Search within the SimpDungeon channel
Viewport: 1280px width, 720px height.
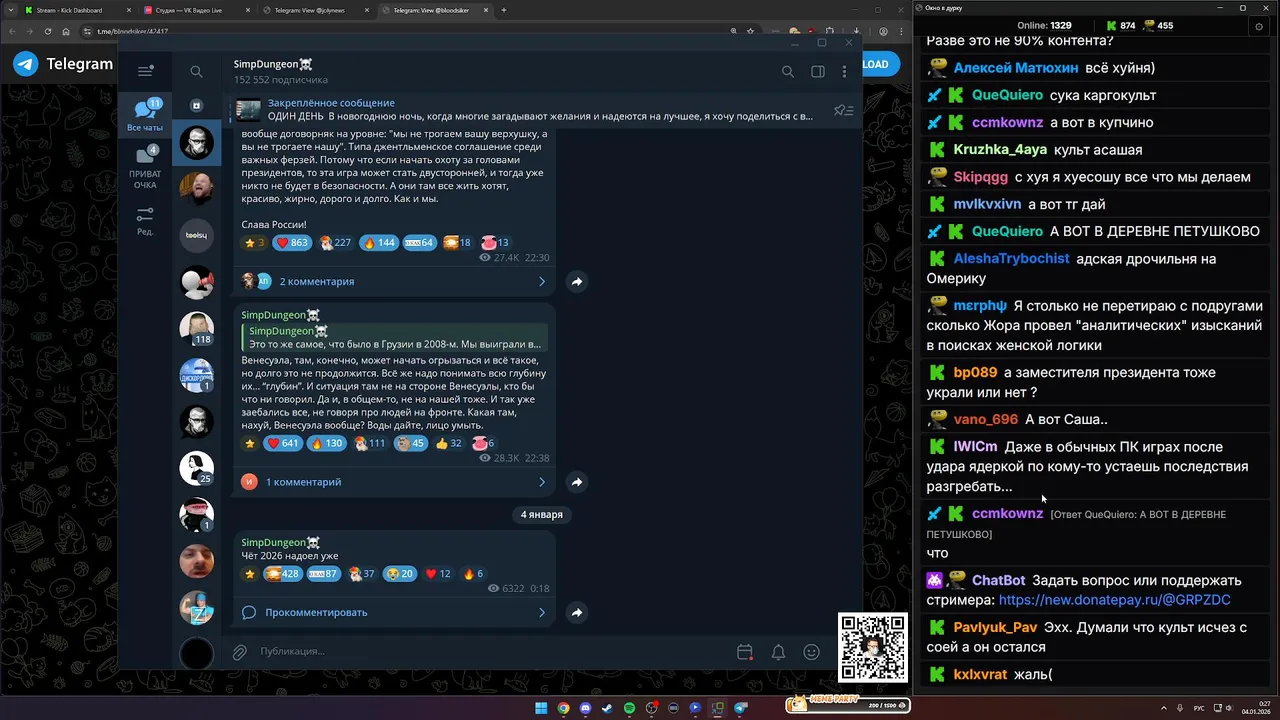click(x=788, y=71)
